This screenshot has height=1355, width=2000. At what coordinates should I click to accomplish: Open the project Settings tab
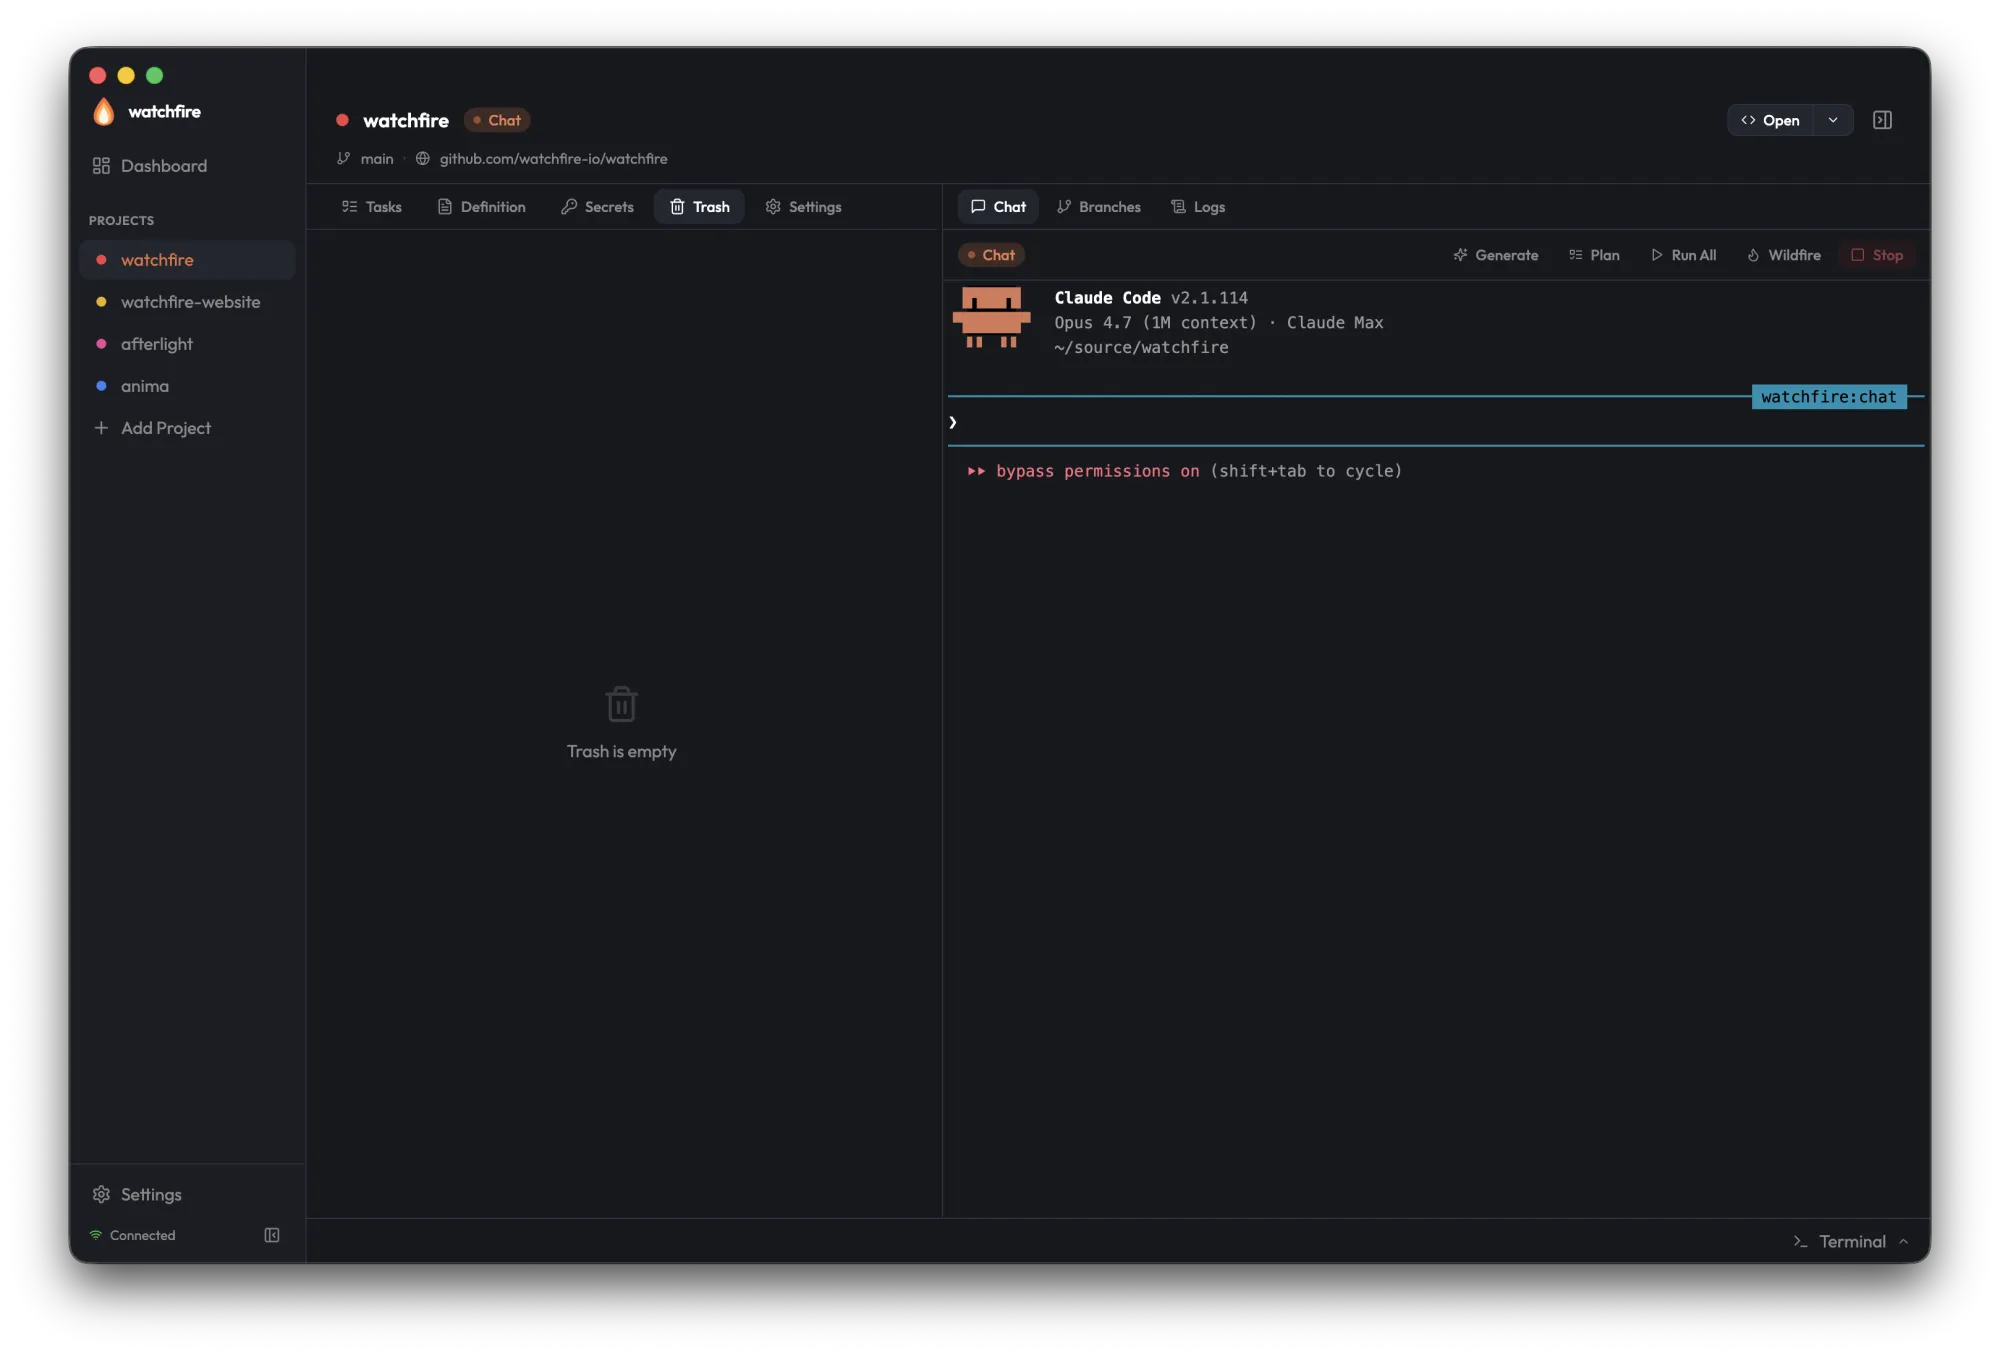click(x=804, y=207)
